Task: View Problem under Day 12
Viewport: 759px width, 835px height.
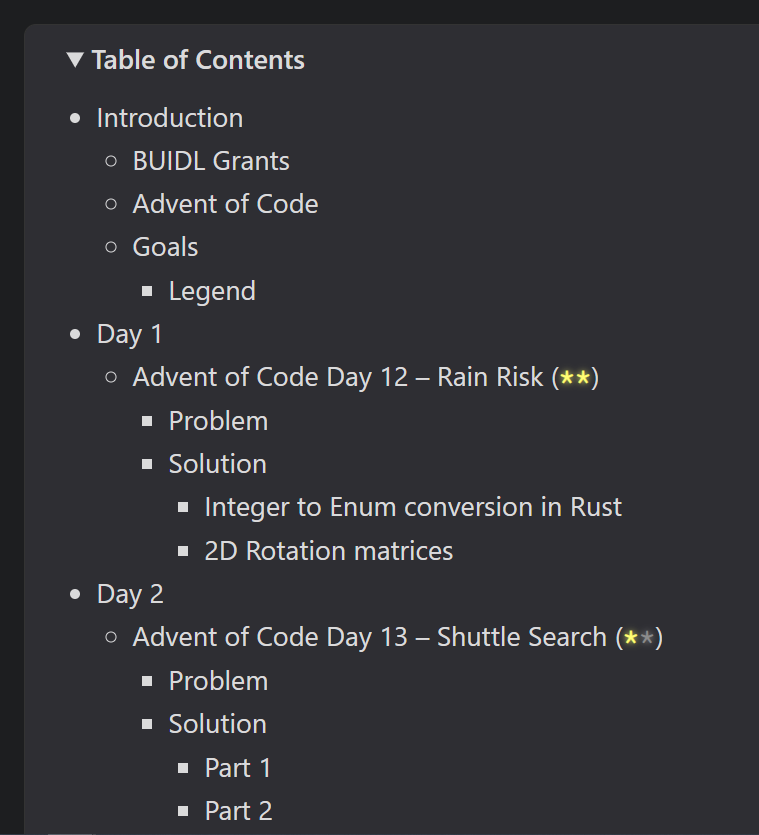Action: tap(218, 420)
